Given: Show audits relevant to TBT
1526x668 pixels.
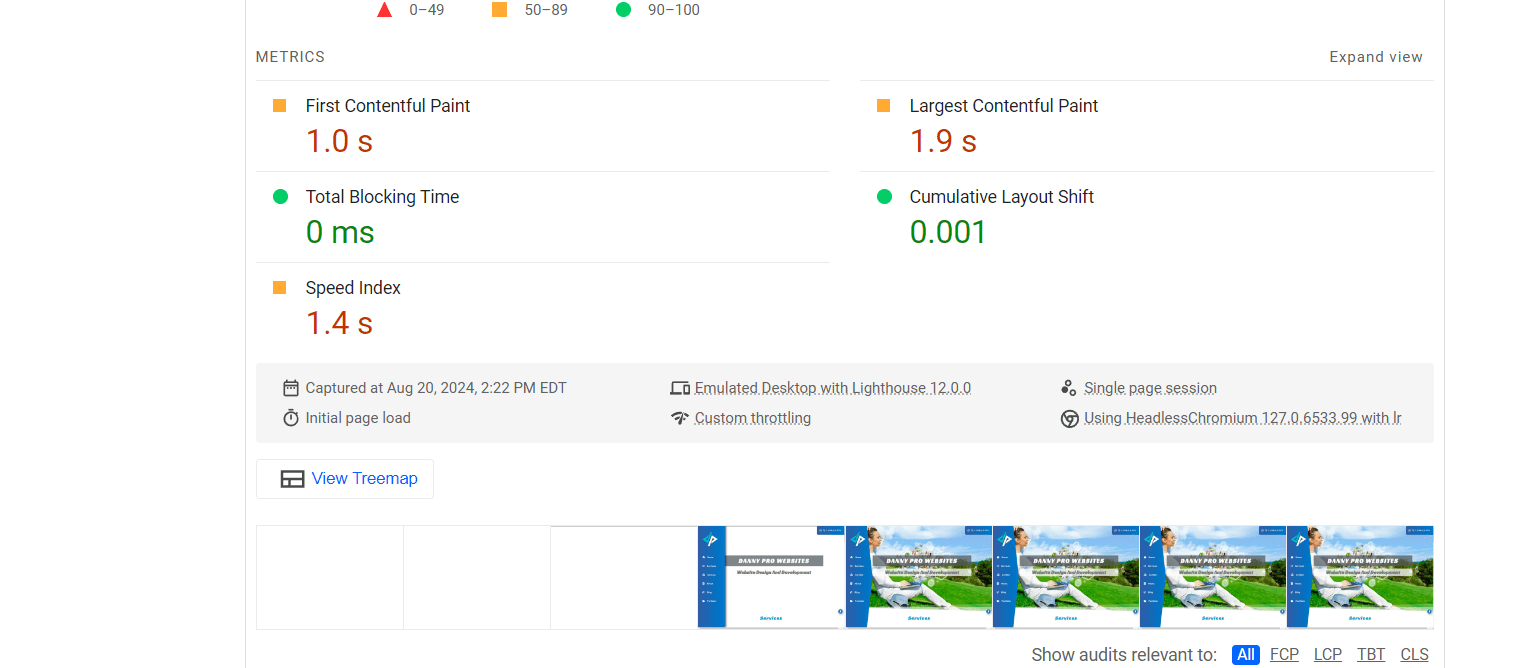Looking at the screenshot, I should (x=1371, y=655).
